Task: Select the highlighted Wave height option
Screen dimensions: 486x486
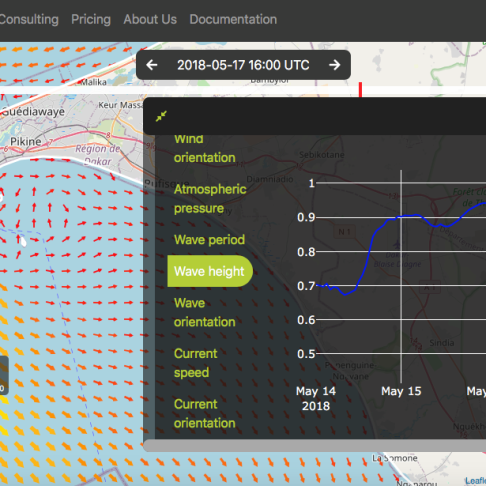Action: click(210, 271)
